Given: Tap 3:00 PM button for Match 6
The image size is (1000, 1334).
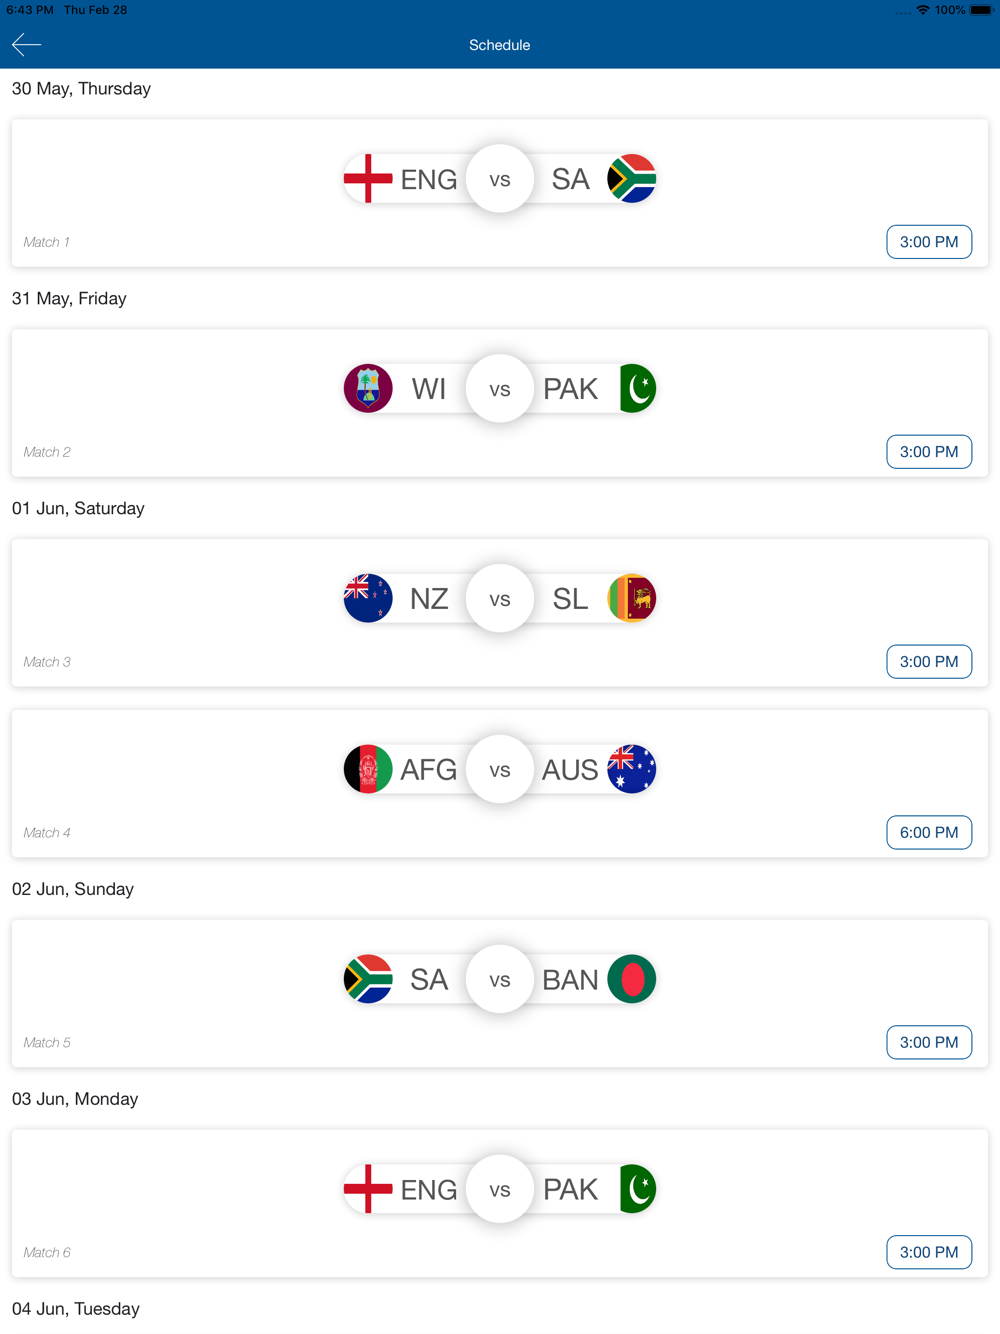Looking at the screenshot, I should [929, 1253].
